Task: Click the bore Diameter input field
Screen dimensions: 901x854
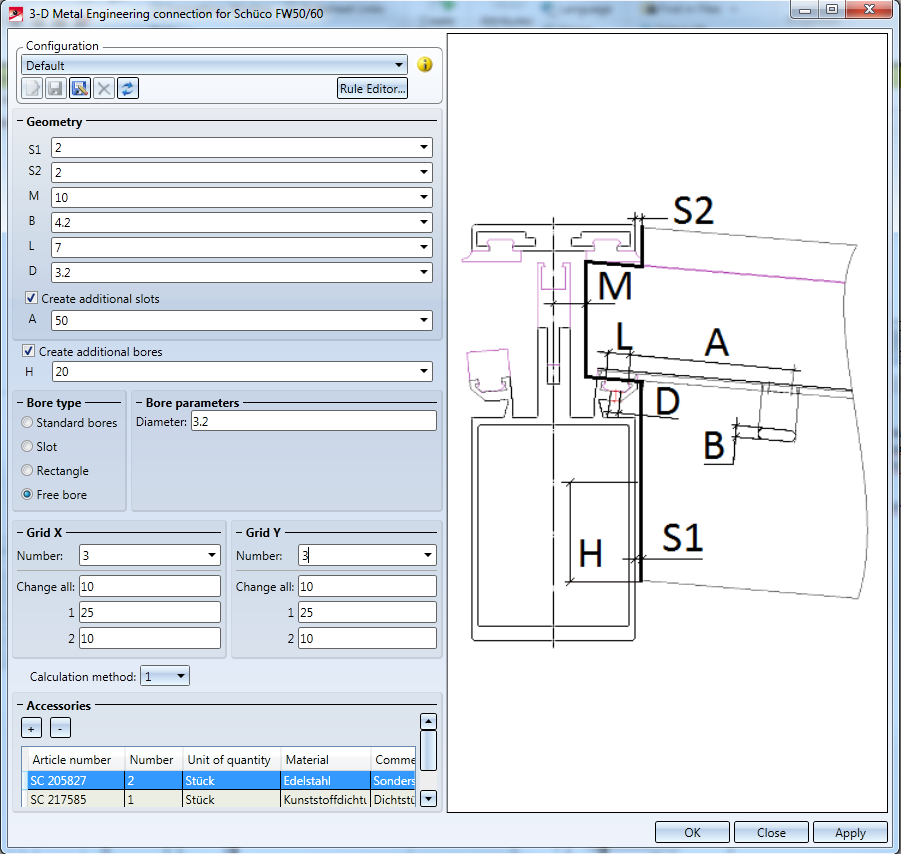Action: point(313,421)
